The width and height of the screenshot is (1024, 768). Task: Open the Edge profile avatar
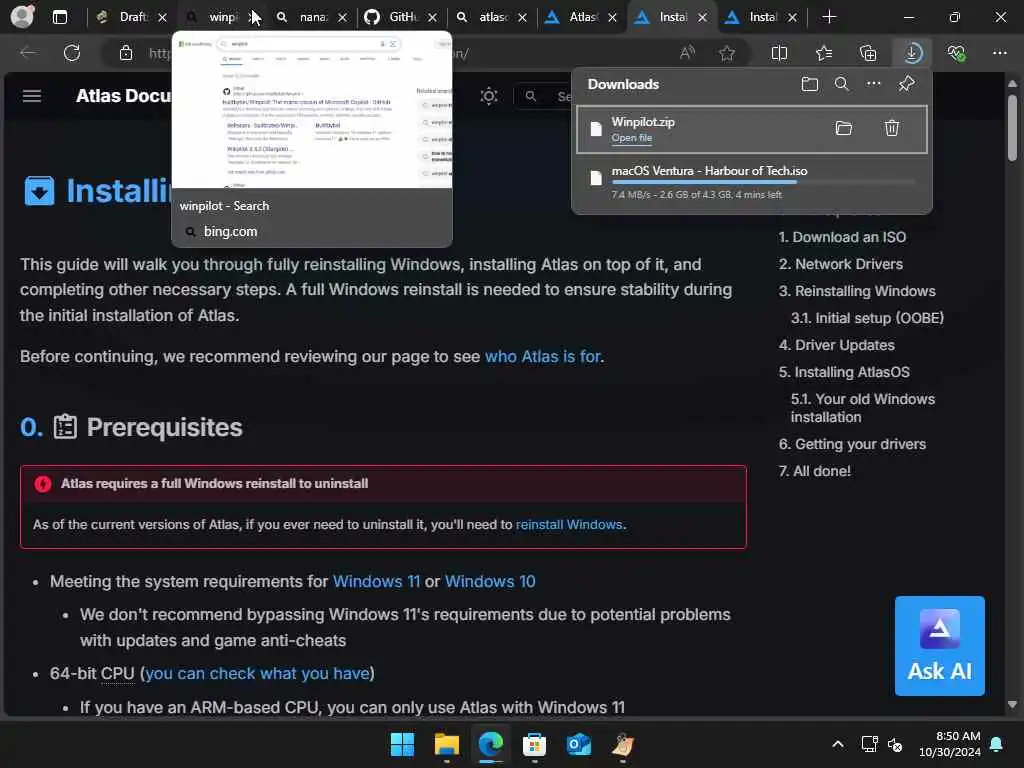(22, 16)
